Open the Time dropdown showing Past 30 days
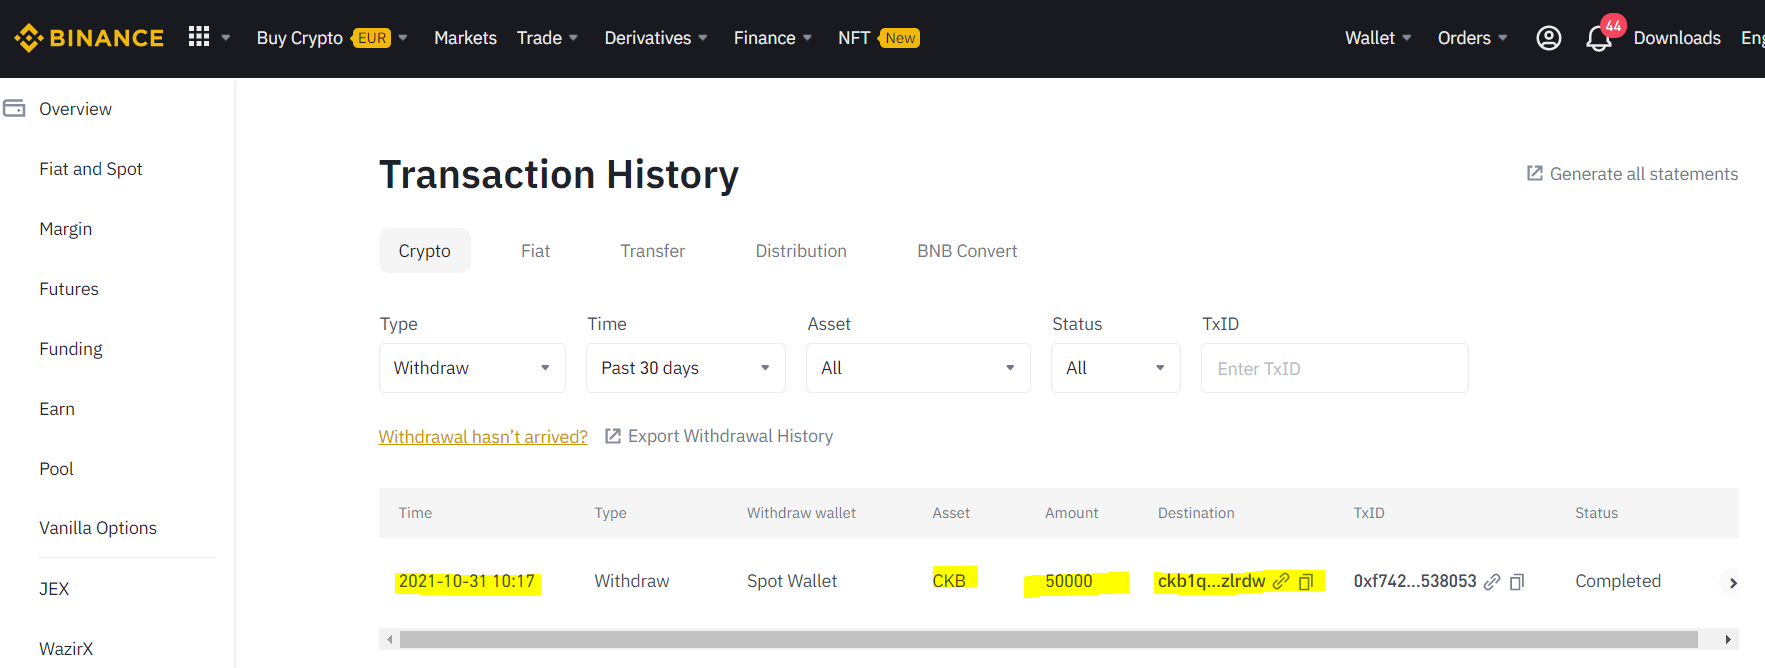This screenshot has width=1765, height=668. (x=685, y=368)
